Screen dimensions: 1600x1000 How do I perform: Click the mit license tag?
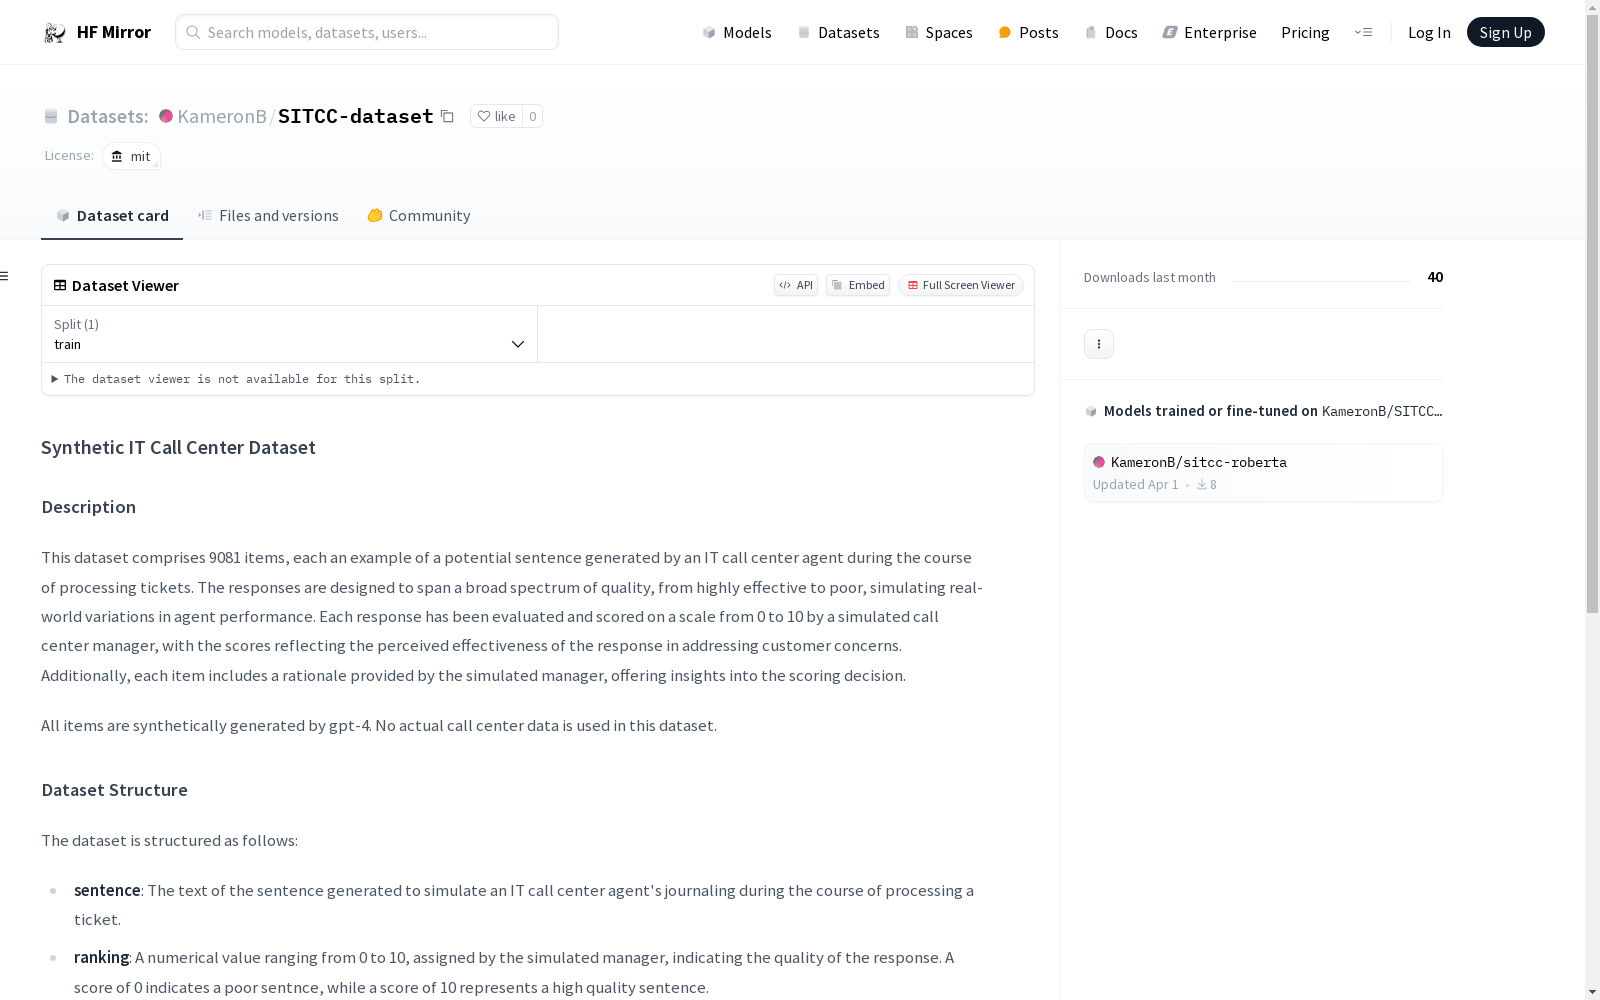click(131, 157)
